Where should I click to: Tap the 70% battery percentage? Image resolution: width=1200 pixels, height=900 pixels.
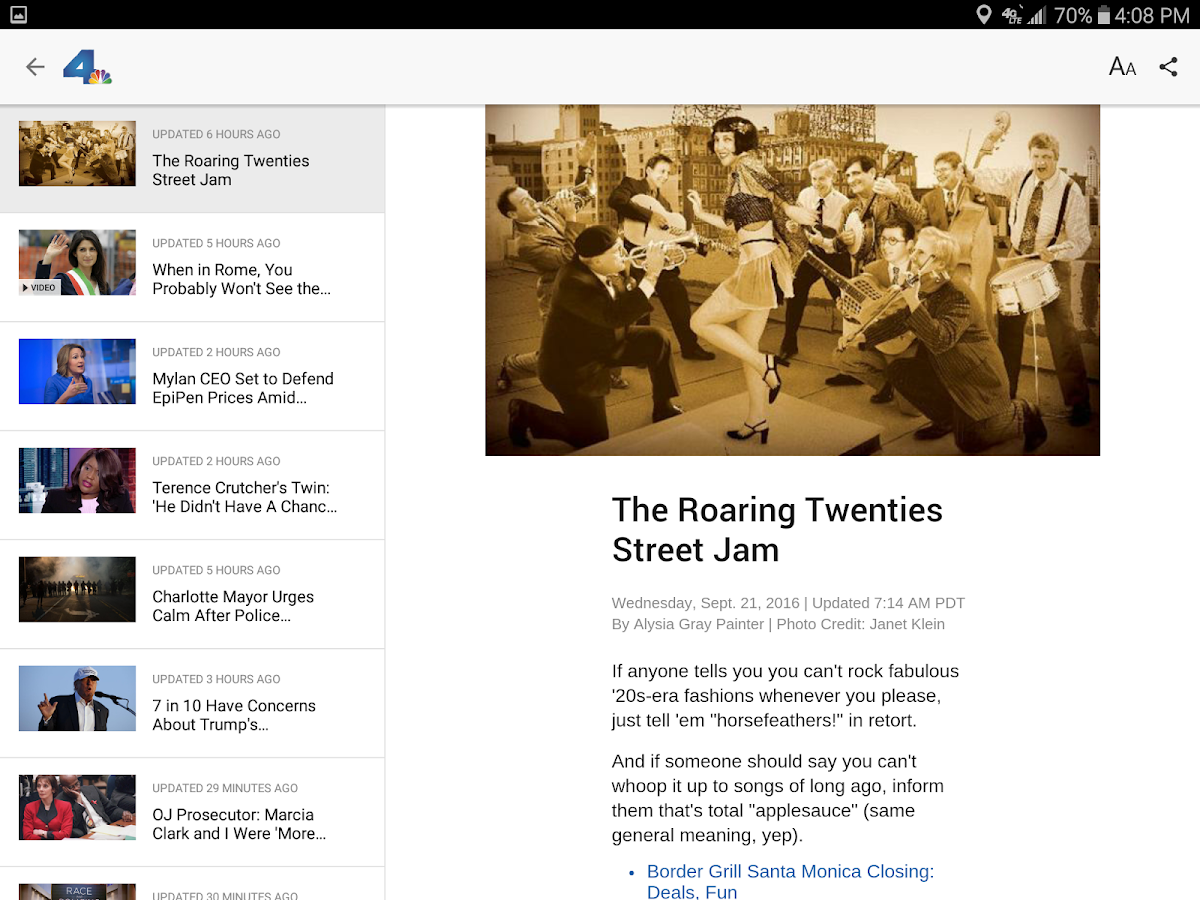[1073, 15]
